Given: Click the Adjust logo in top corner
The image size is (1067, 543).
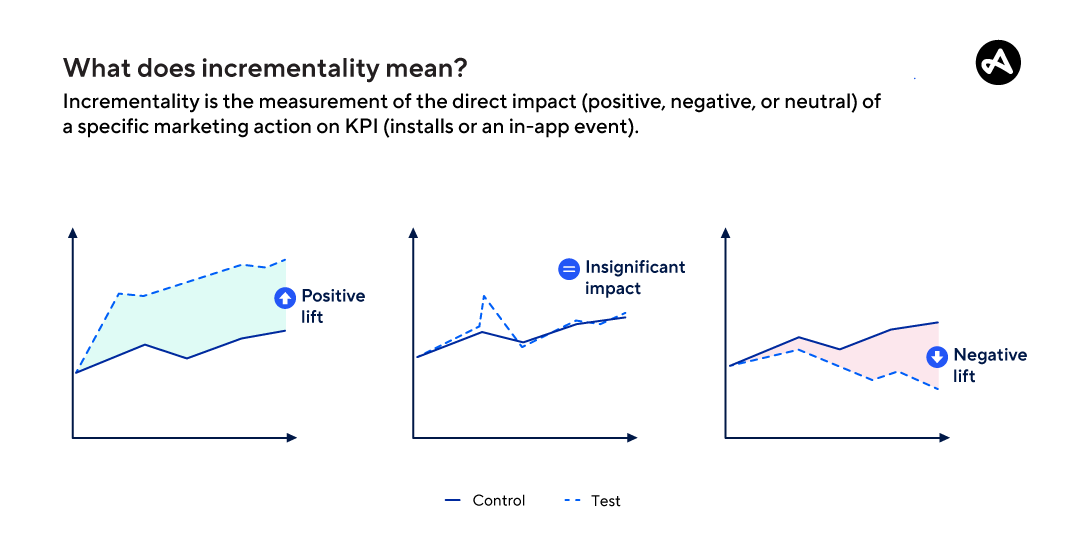Looking at the screenshot, I should [x=997, y=63].
